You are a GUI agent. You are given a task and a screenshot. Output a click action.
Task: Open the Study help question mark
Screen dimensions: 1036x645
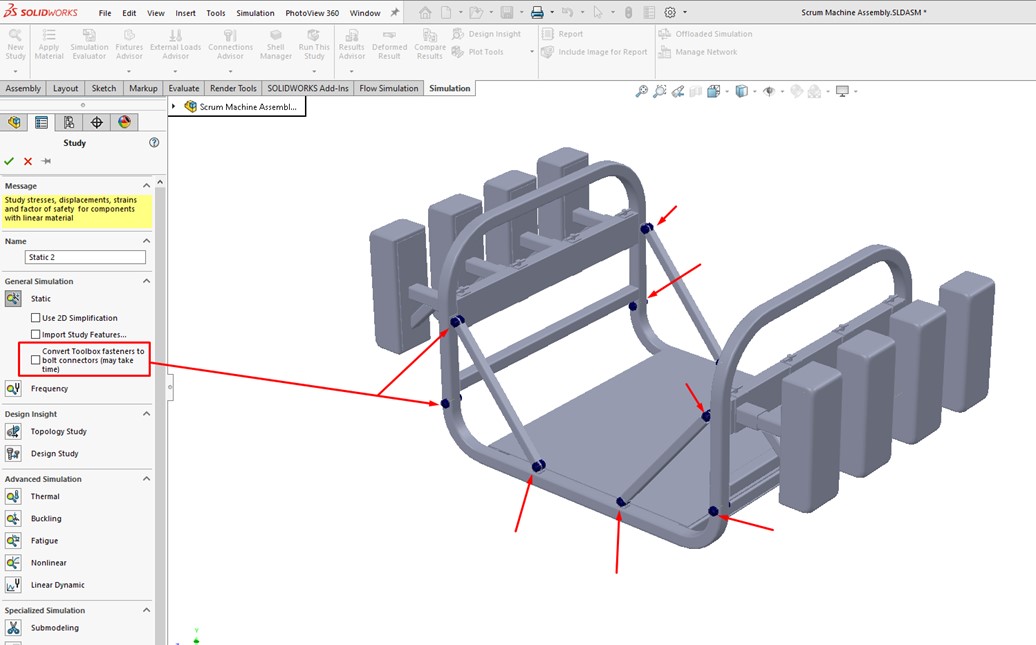pos(154,143)
